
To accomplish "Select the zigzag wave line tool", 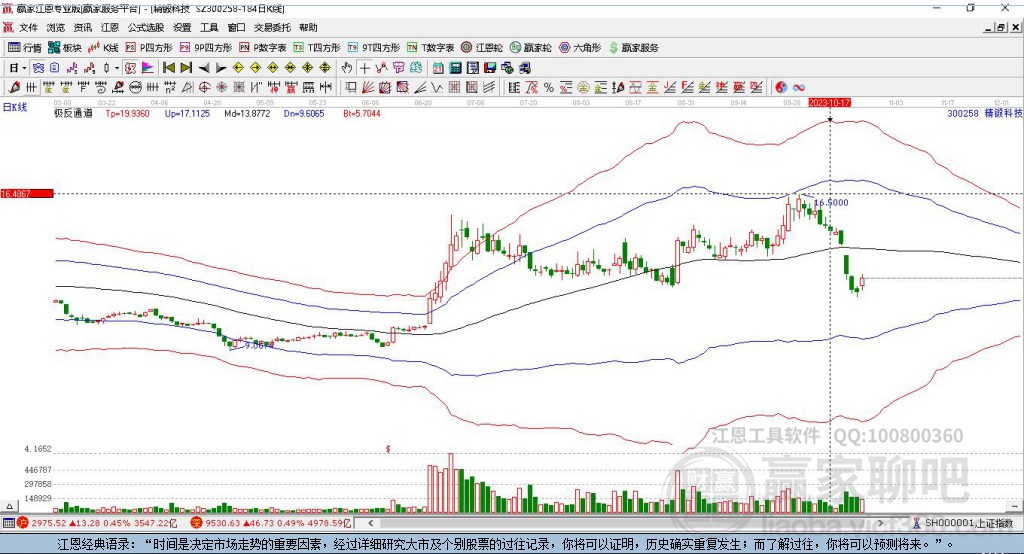I will 437,88.
